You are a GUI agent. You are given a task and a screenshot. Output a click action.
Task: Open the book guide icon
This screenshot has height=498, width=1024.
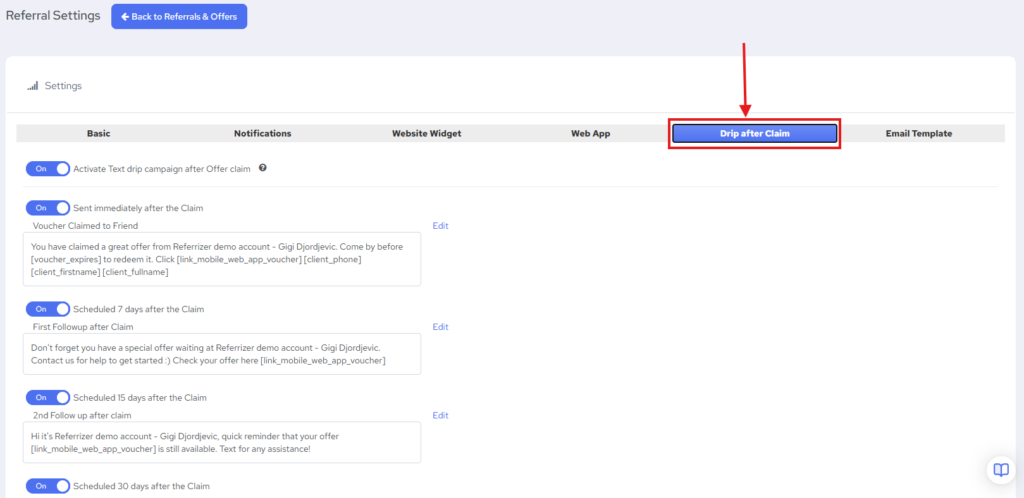(1000, 469)
